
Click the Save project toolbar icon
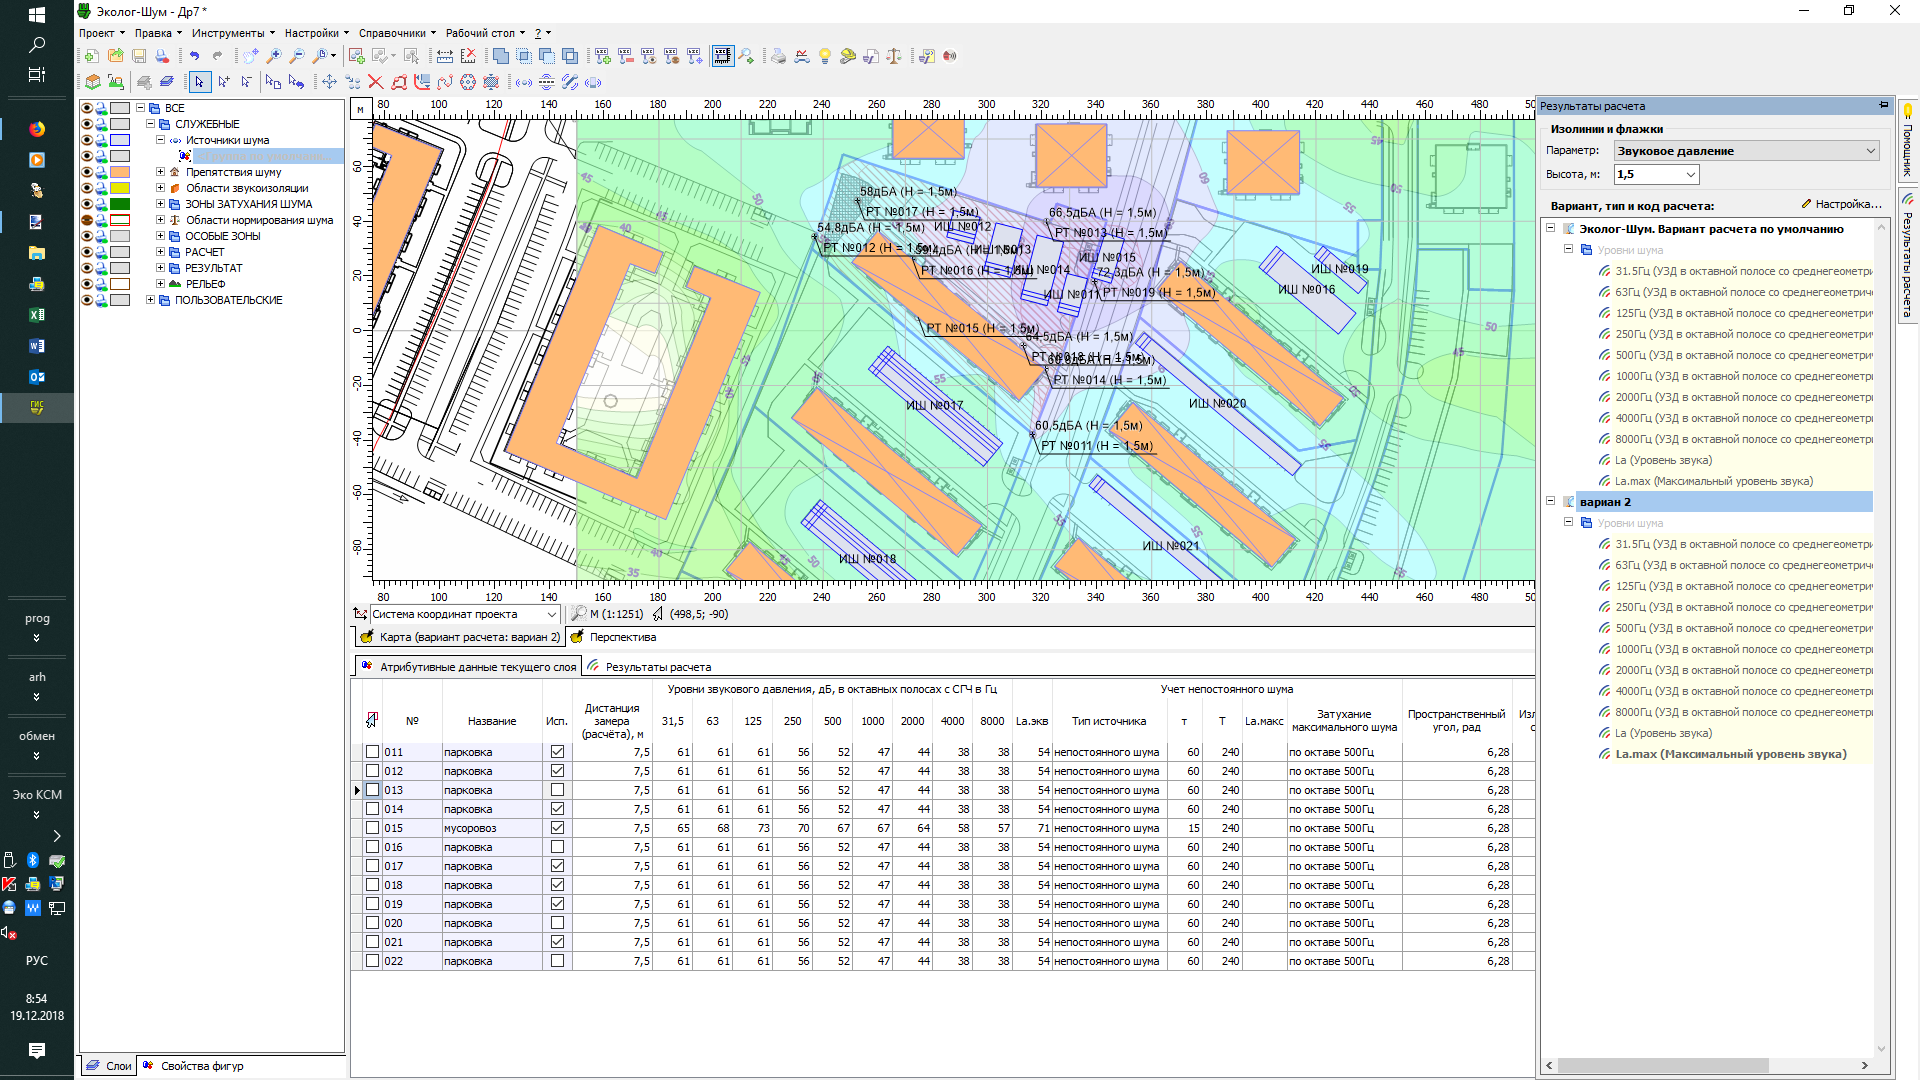click(x=139, y=57)
